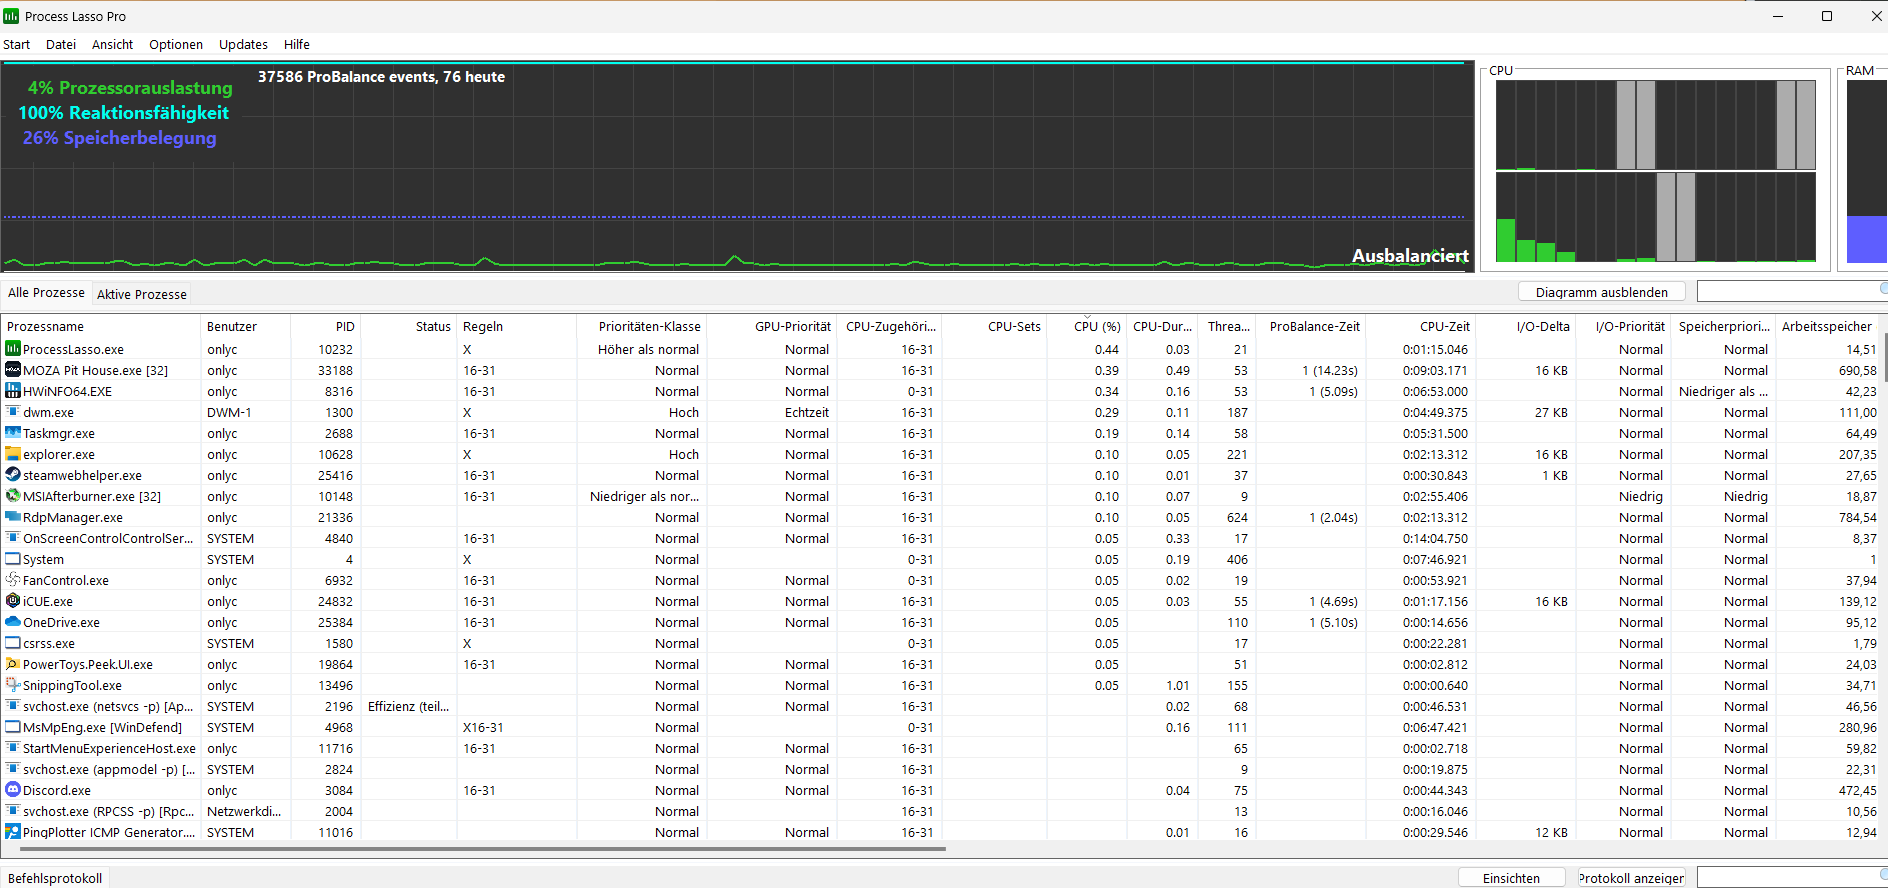Click the explorer.exe folder icon

(x=13, y=454)
